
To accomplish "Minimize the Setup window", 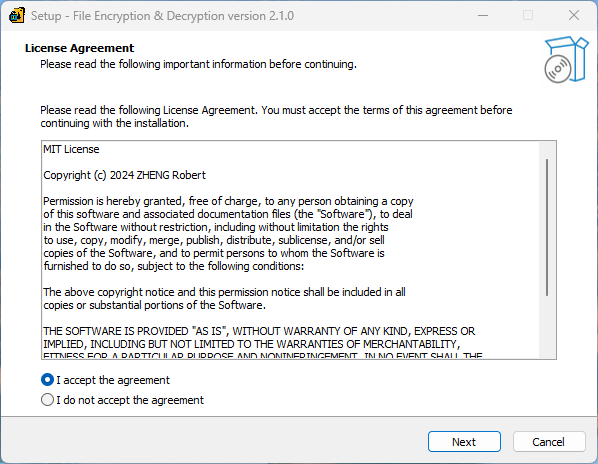I will (483, 16).
